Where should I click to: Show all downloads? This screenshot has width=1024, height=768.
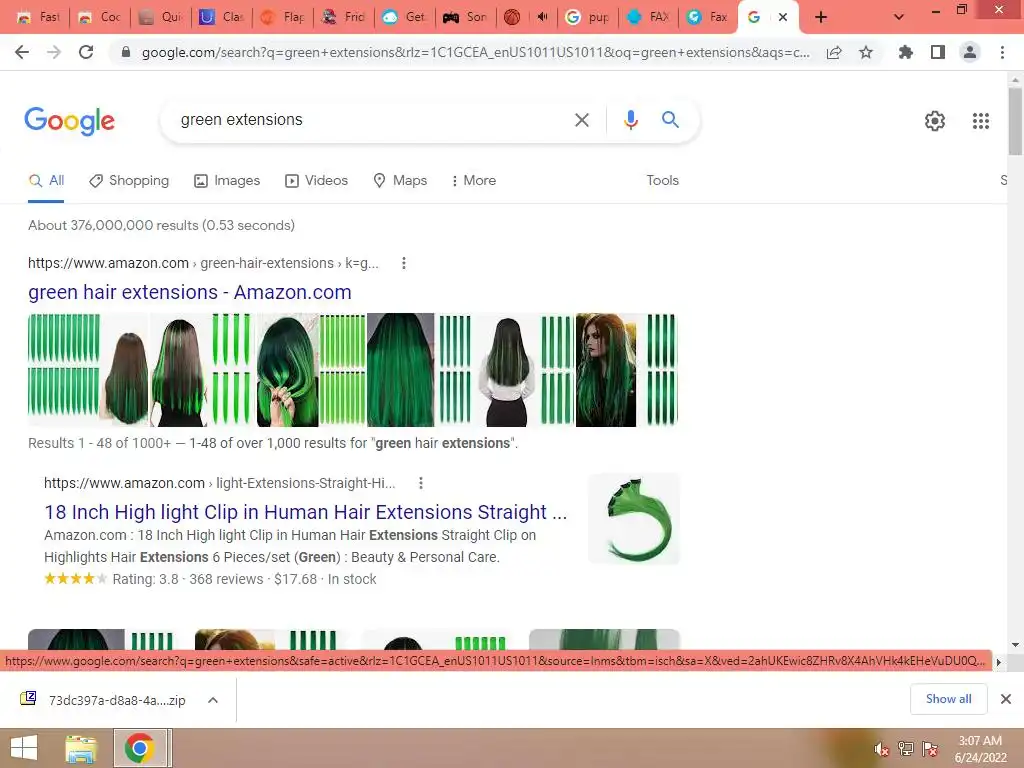(x=948, y=699)
